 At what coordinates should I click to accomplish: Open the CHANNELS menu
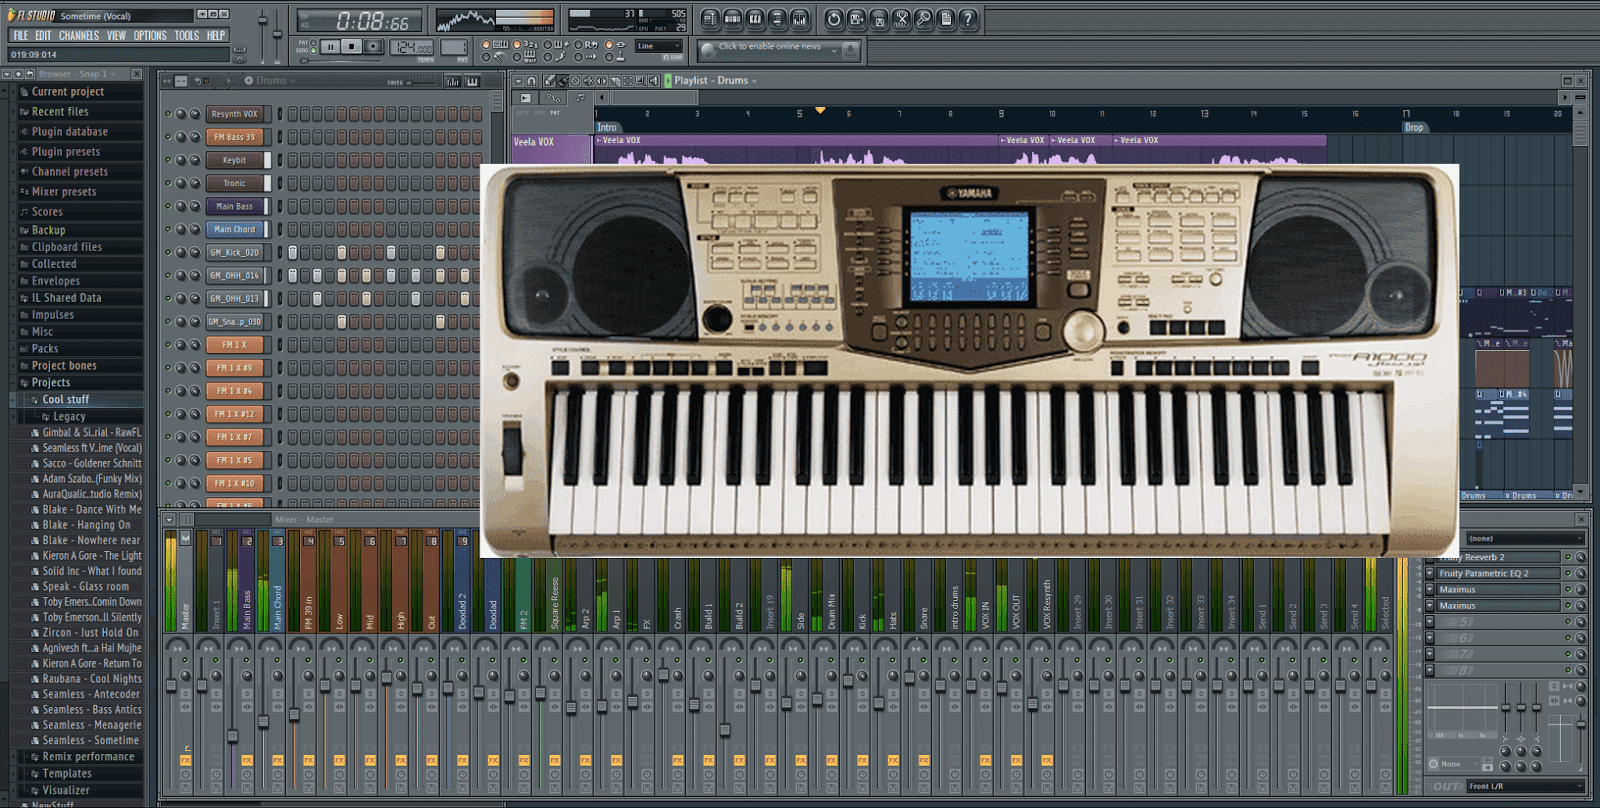(79, 35)
